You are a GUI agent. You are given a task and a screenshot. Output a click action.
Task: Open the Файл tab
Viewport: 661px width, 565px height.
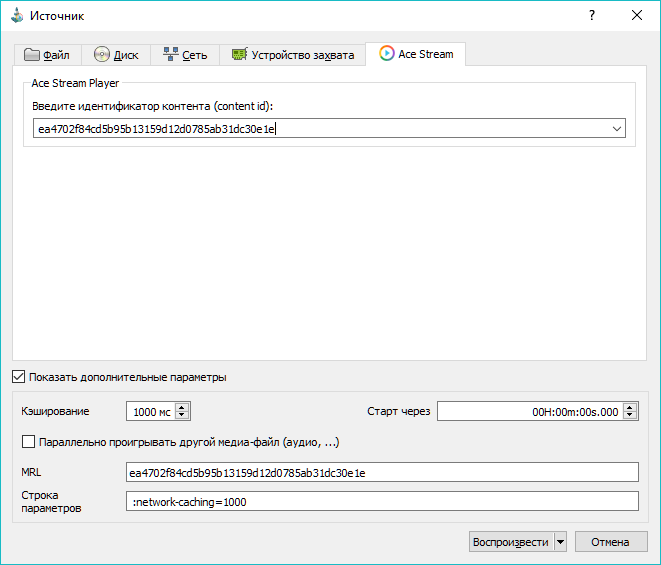coord(47,55)
